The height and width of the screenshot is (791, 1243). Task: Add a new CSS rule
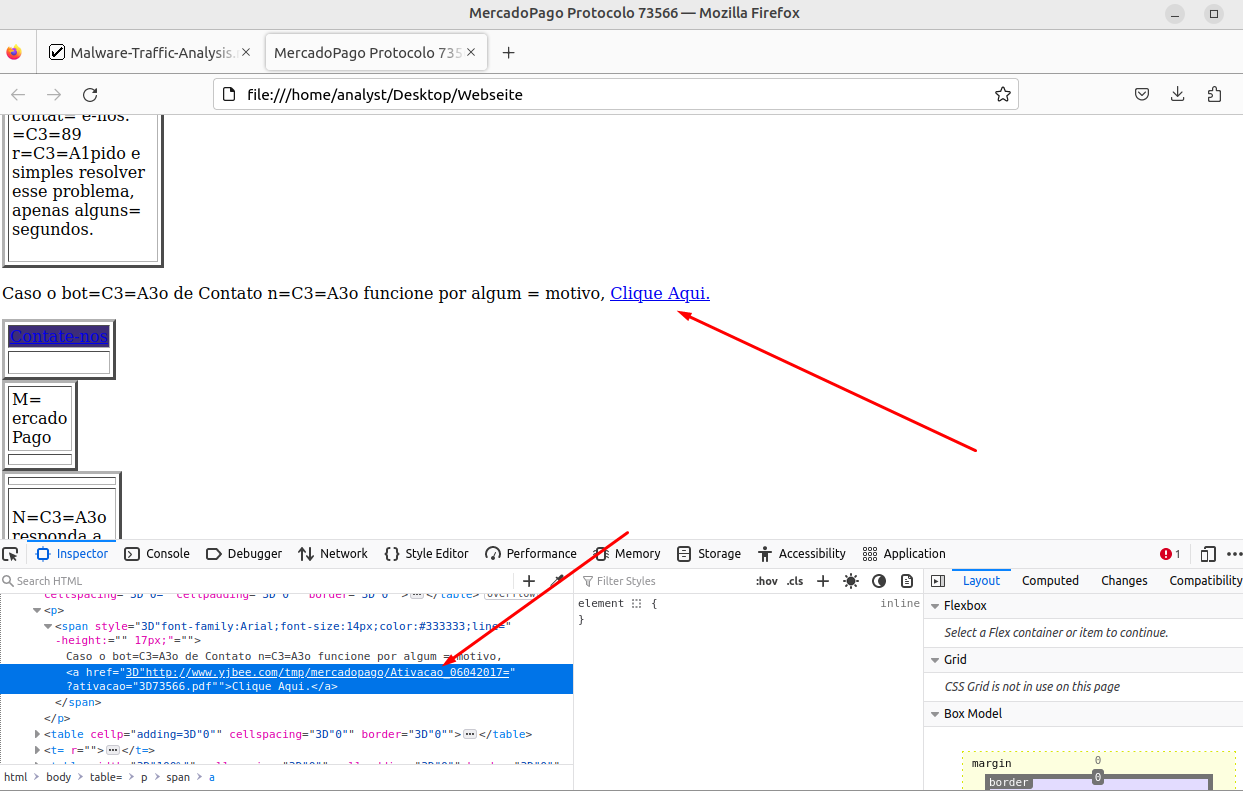pyautogui.click(x=823, y=581)
